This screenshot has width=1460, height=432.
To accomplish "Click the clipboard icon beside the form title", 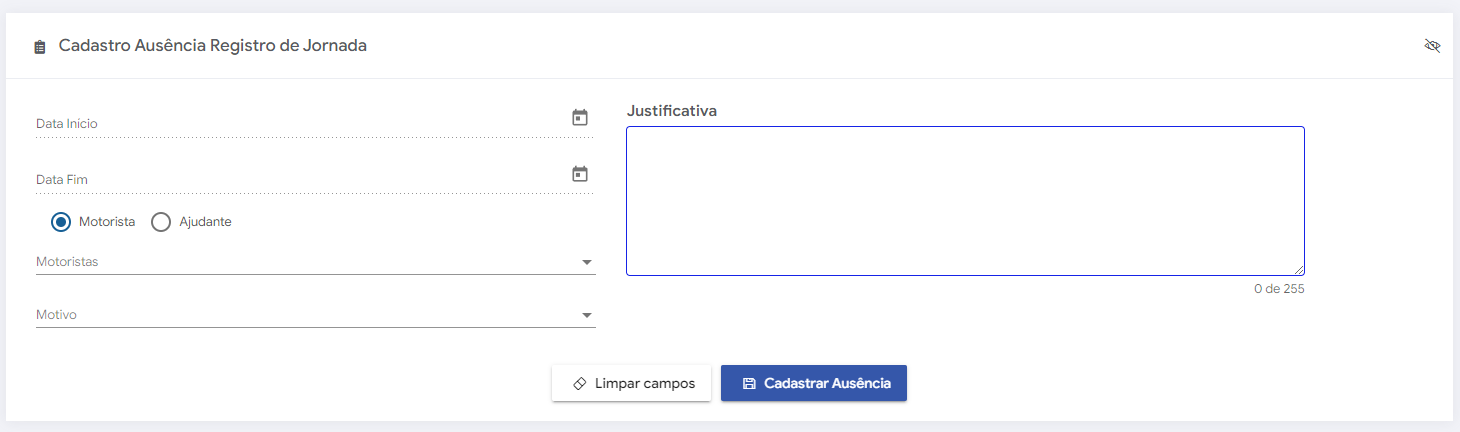I will click(40, 47).
